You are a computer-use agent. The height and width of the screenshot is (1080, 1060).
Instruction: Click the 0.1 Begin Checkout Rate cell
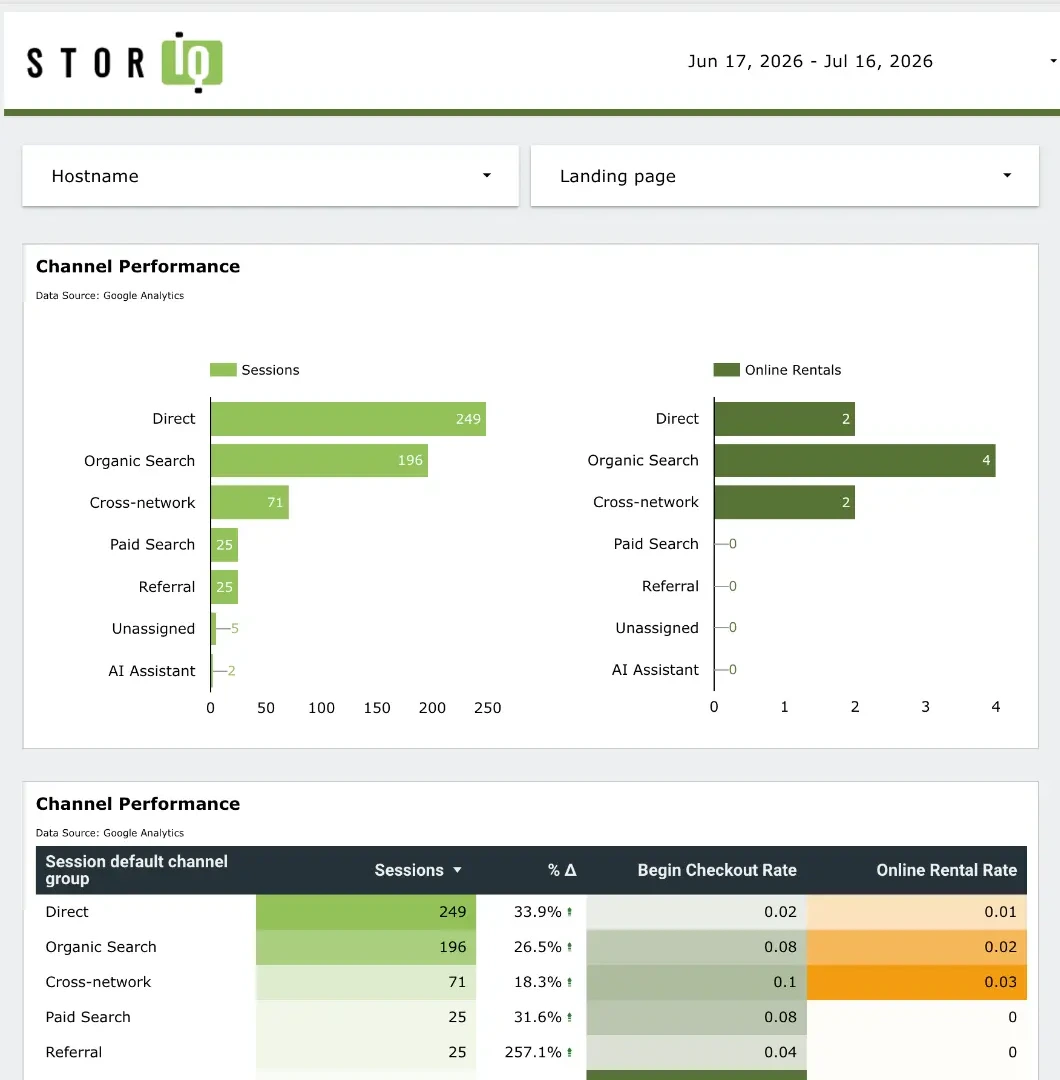coord(696,982)
